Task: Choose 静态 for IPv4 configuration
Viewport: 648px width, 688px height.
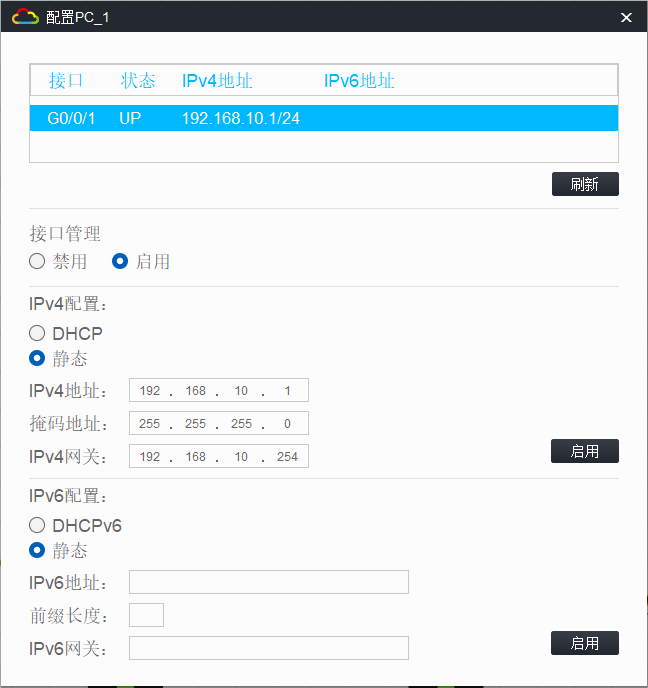Action: click(38, 358)
